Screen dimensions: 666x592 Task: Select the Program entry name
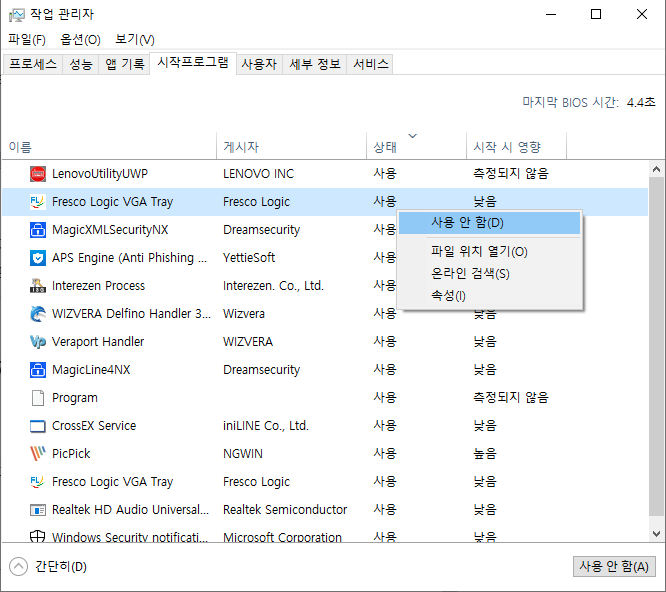[x=75, y=398]
